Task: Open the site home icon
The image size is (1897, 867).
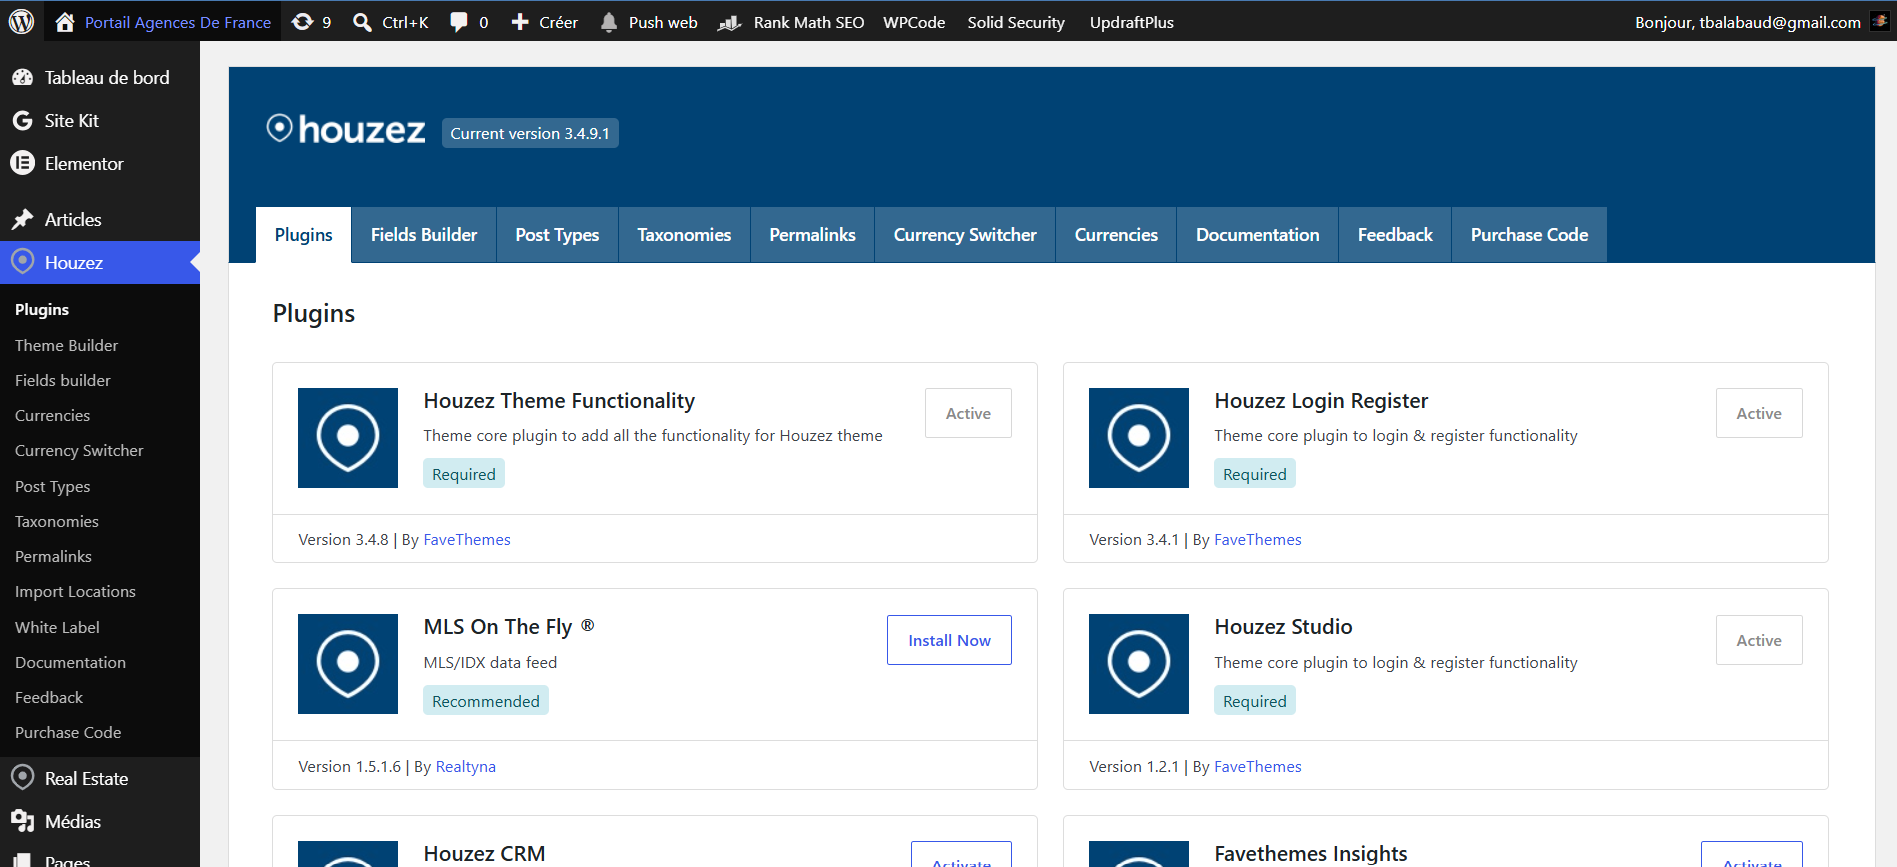Action: (x=65, y=21)
